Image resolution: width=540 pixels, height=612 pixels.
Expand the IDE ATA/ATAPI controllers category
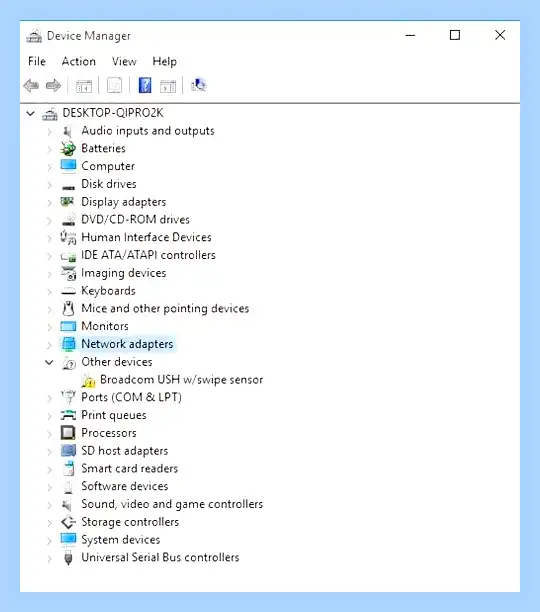tap(49, 256)
